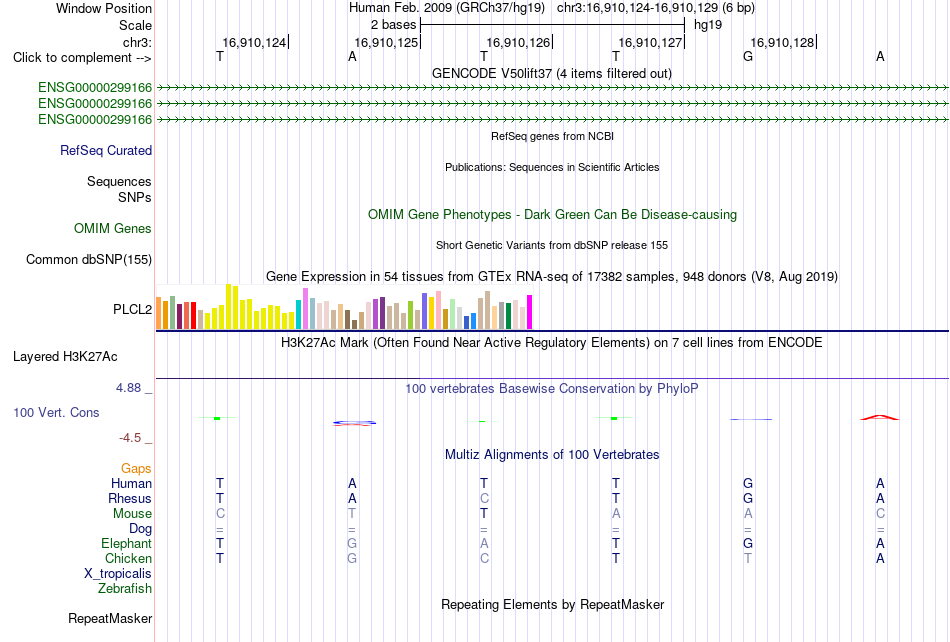
Task: Click the 'RefSeq genes from NCBI' track title
Action: coord(552,136)
